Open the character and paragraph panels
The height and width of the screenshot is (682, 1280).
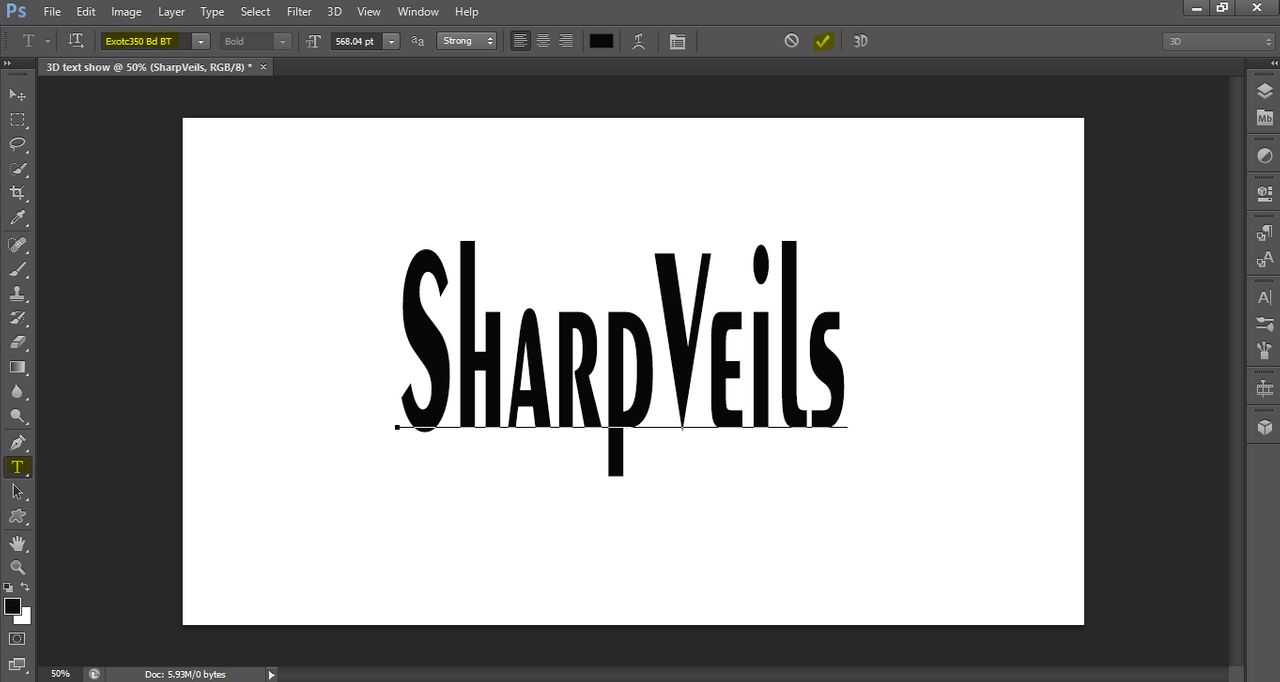677,41
